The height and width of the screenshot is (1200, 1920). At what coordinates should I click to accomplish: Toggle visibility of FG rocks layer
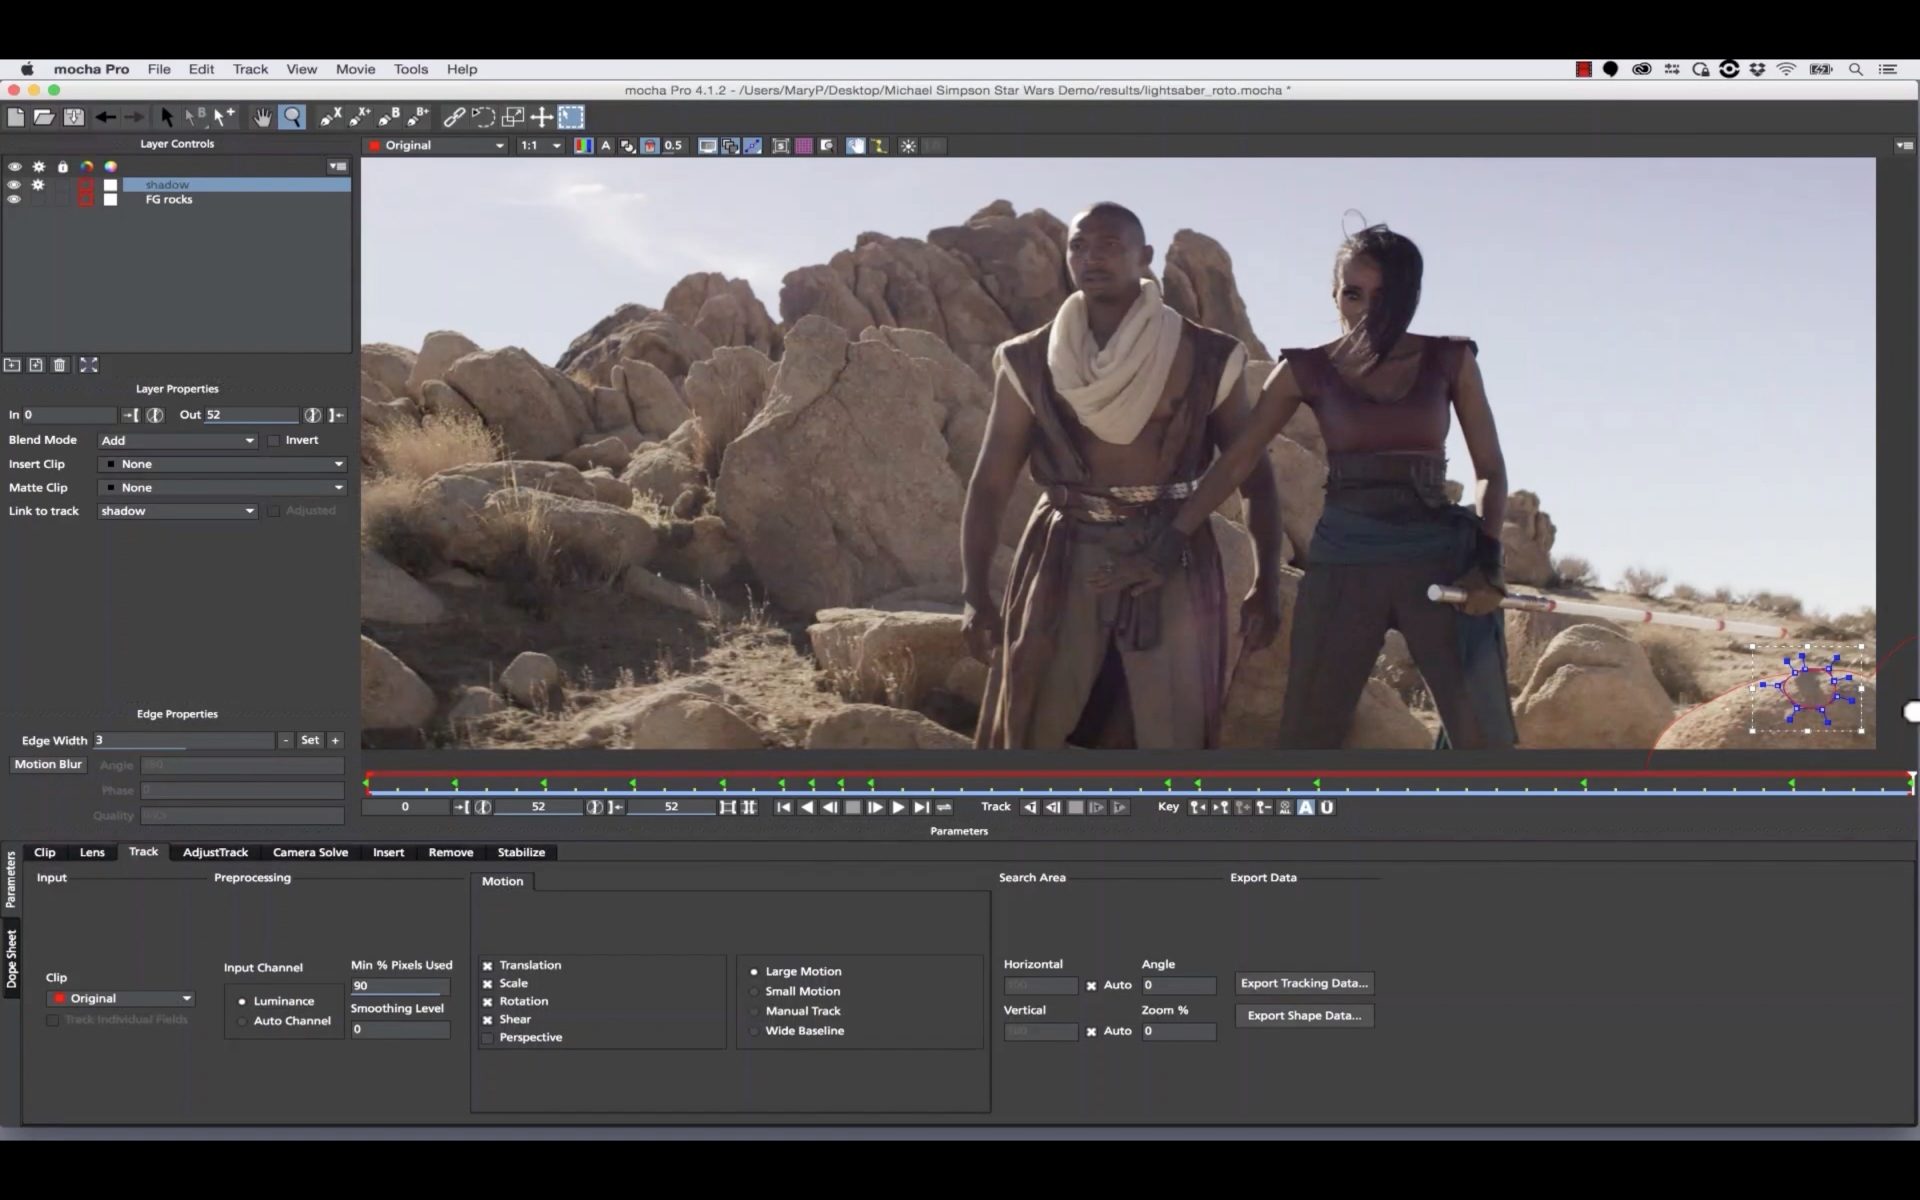[x=14, y=199]
